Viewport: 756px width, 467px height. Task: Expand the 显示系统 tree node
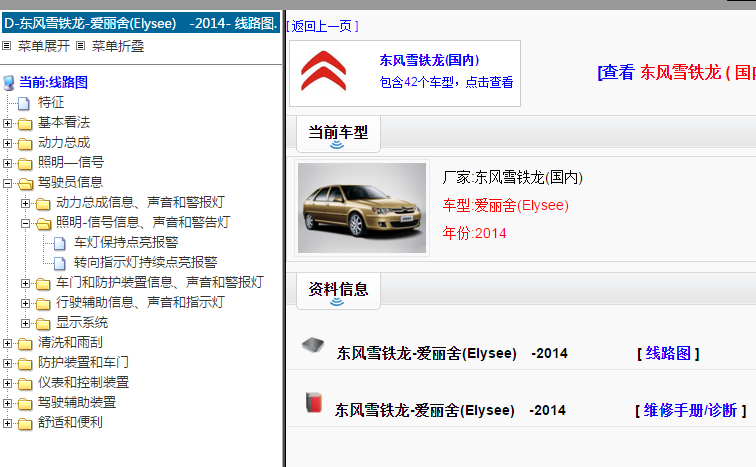[25, 323]
